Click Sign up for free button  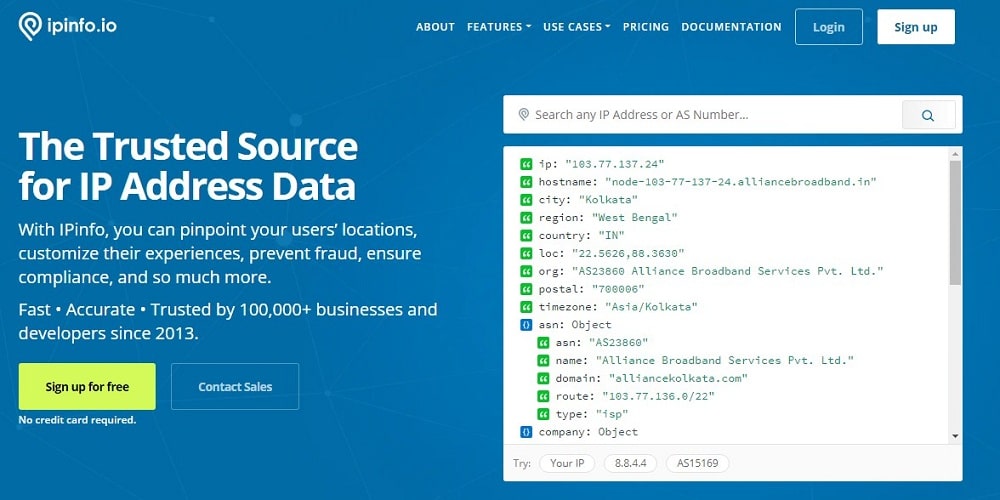(87, 386)
